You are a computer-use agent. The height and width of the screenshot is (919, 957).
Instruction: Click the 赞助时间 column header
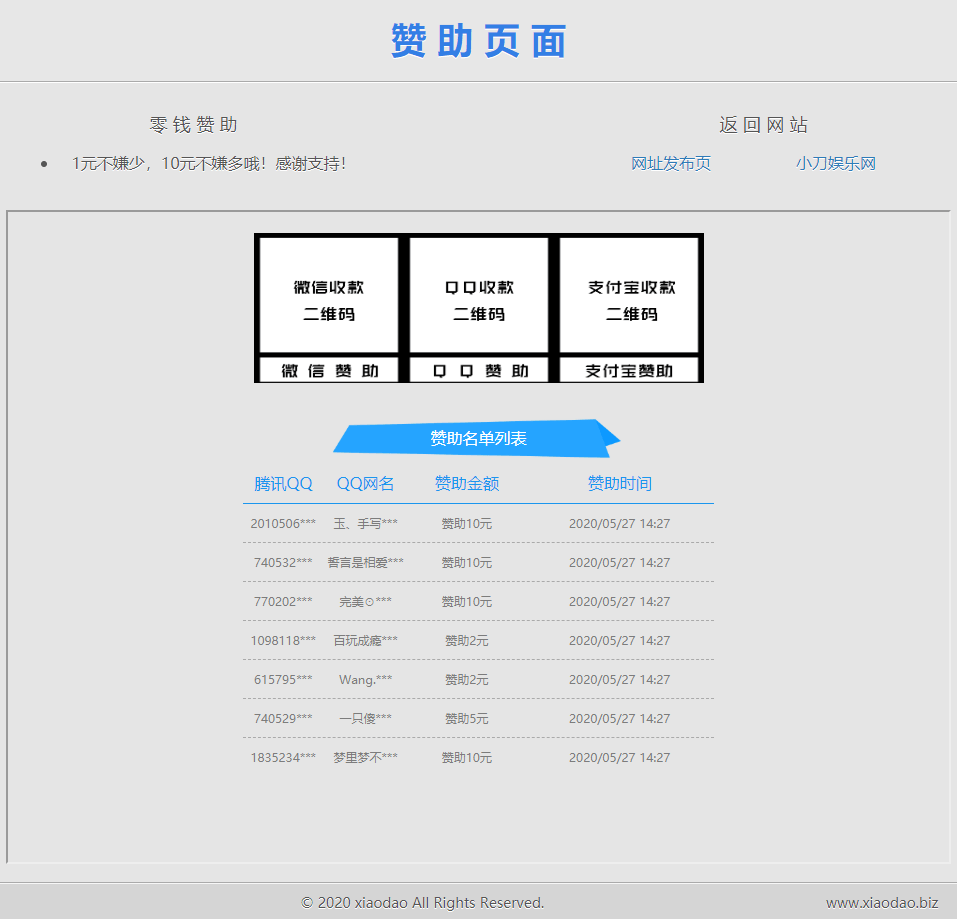pyautogui.click(x=619, y=484)
